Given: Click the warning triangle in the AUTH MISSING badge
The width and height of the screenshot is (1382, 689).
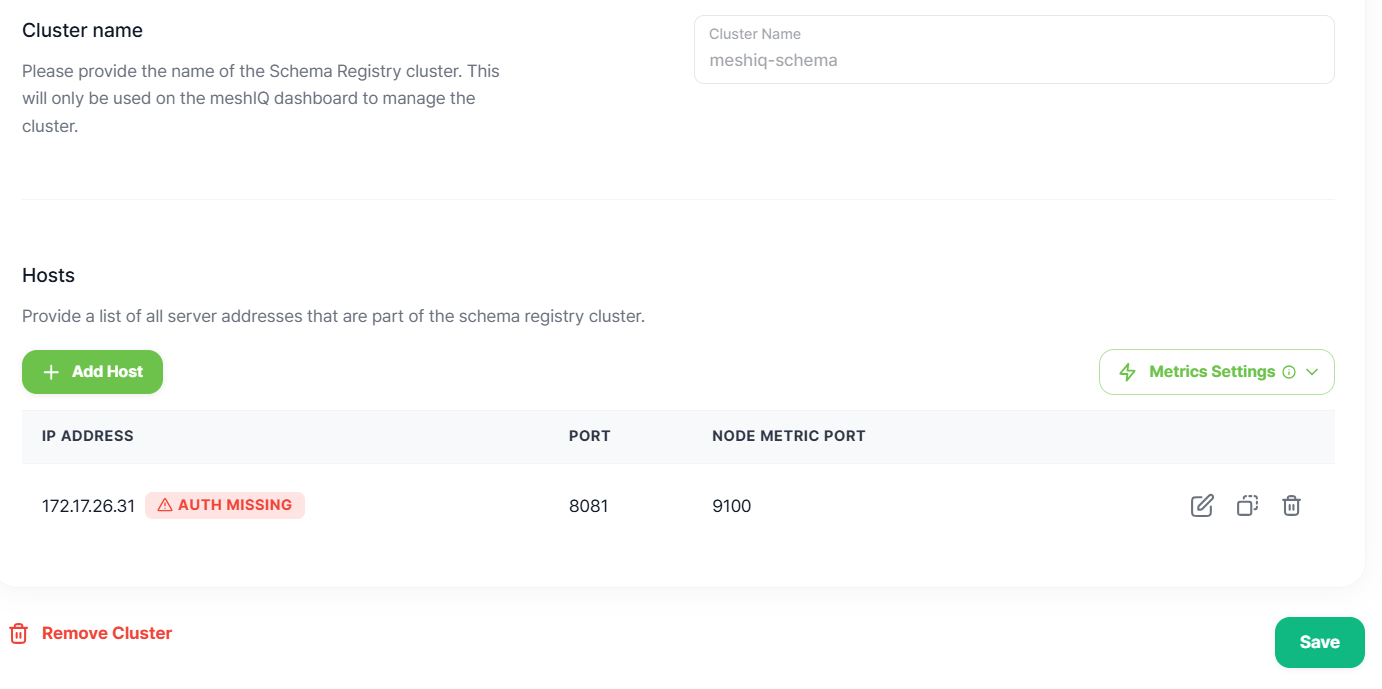Looking at the screenshot, I should pos(165,505).
